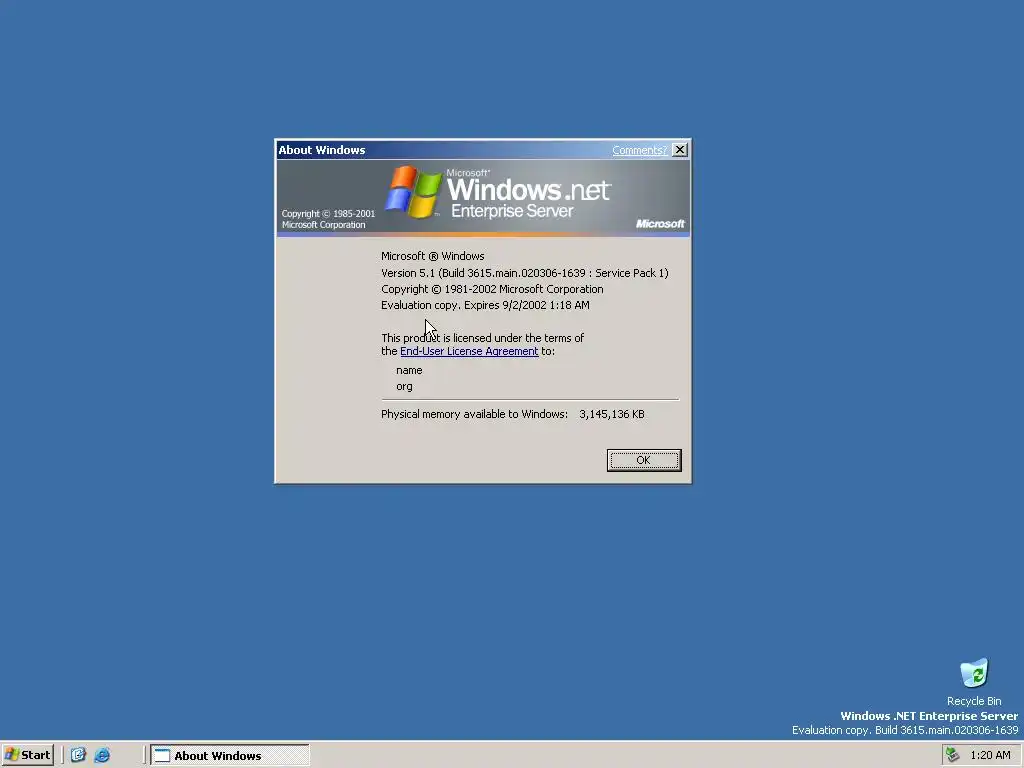Click the Show Desktop quick launch icon
This screenshot has width=1024, height=768.
tap(78, 755)
